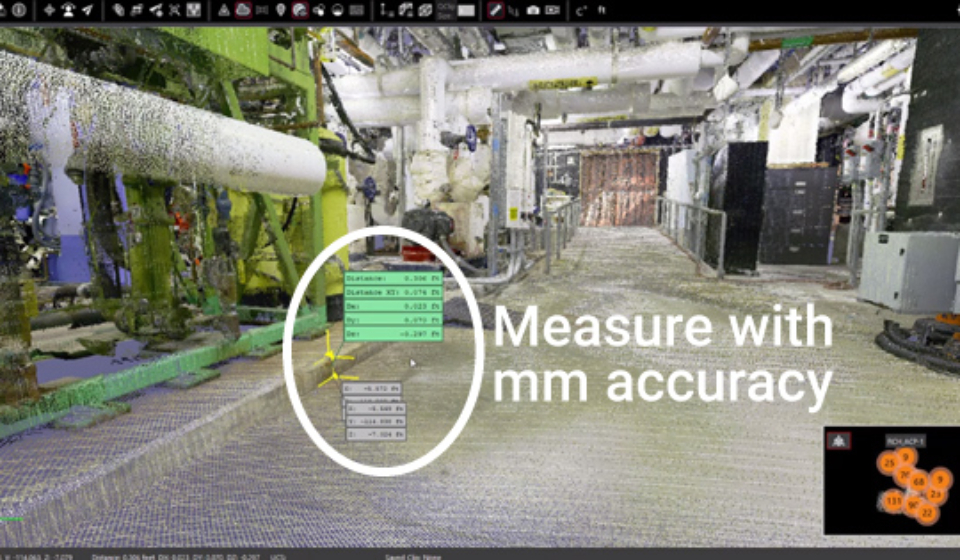The image size is (960, 560).
Task: Click the green 'Dz' measurement row
Action: 393,334
